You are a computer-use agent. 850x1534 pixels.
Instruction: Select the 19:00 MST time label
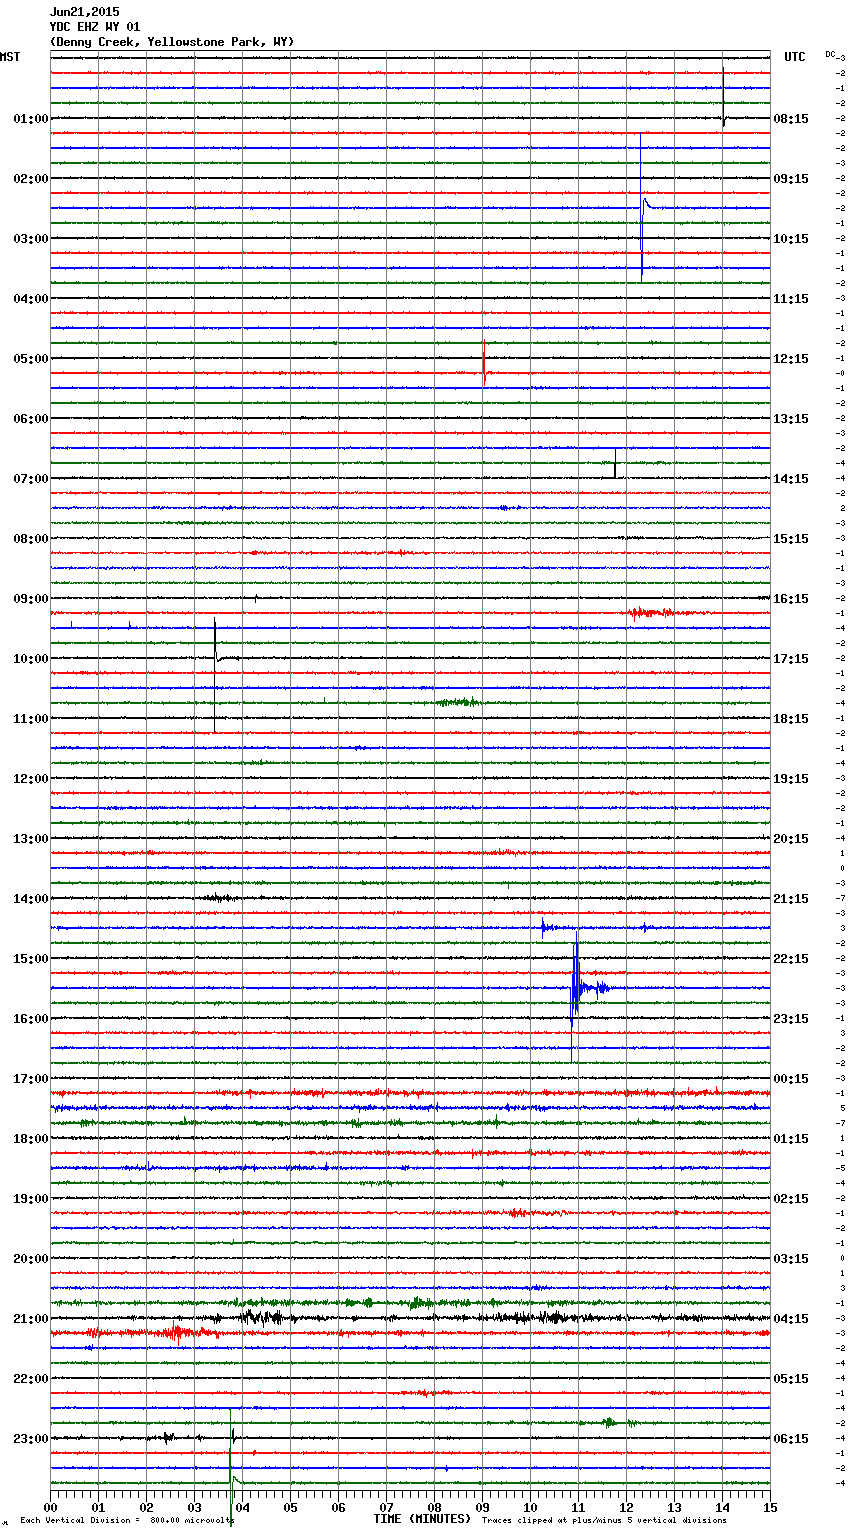[31, 1199]
